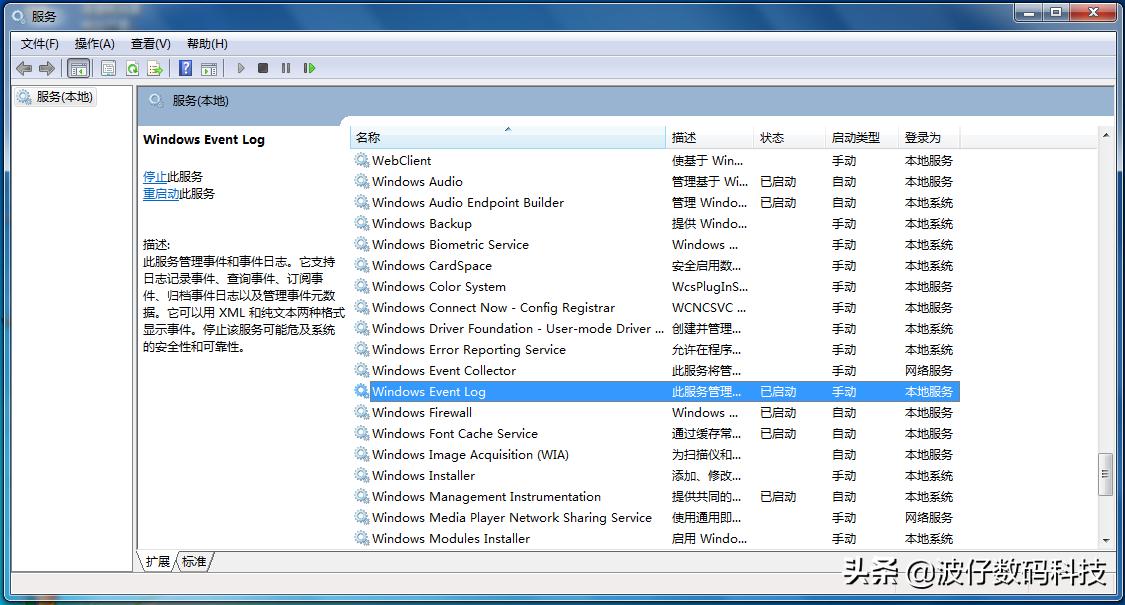Click the Refresh icon to reload services
Screen dimensions: 1125x605
(133, 68)
